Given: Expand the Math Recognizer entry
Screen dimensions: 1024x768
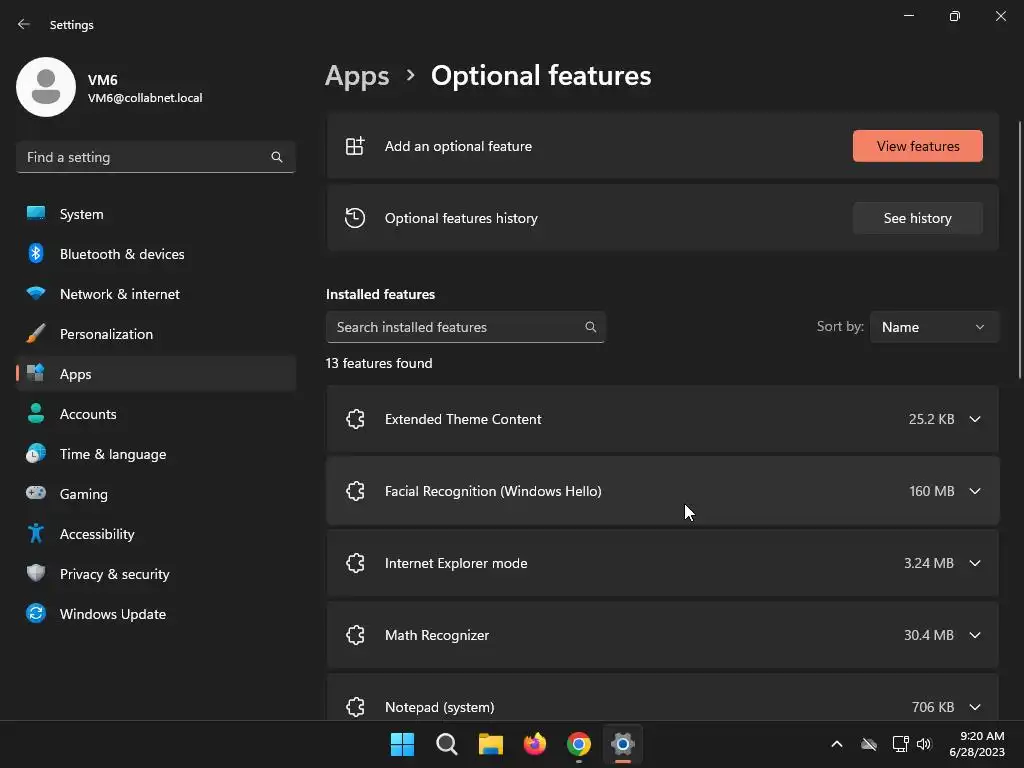Looking at the screenshot, I should 975,635.
